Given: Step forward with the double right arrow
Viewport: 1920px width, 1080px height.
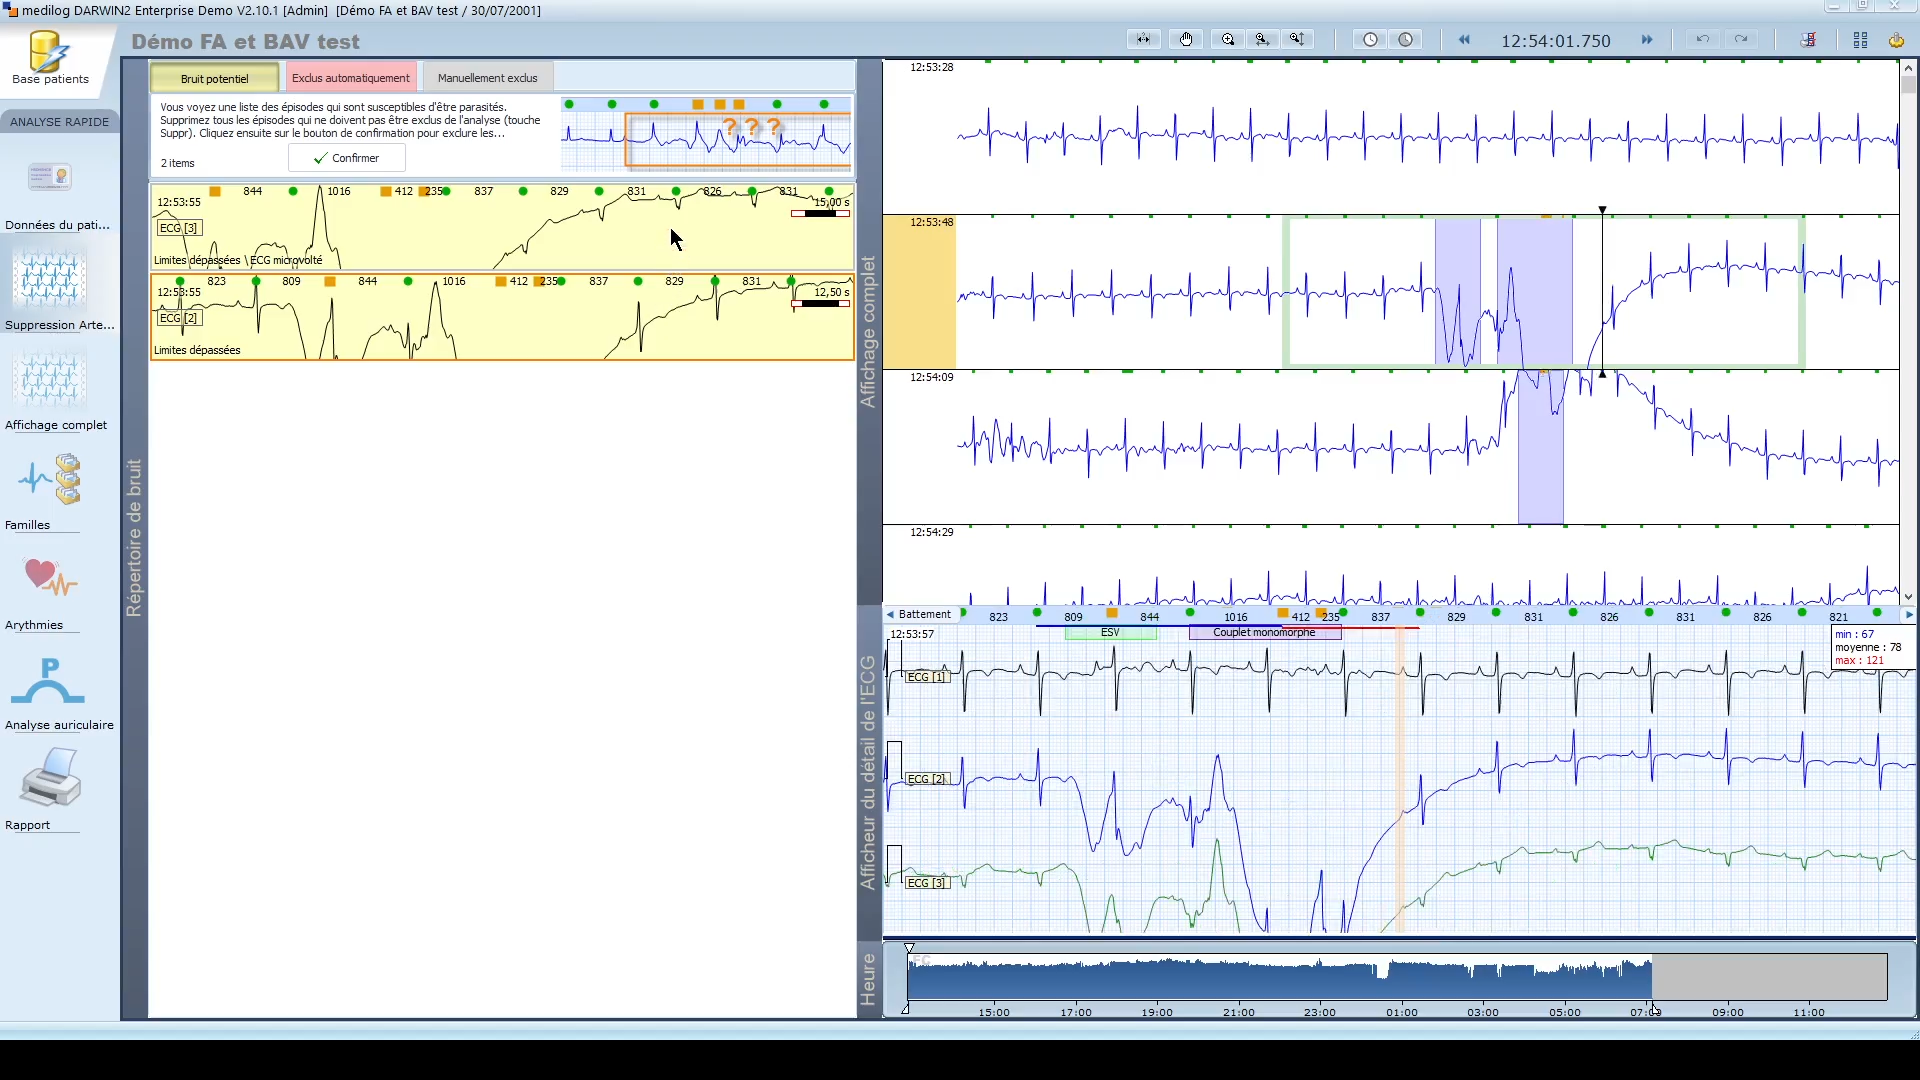Looking at the screenshot, I should (x=1647, y=40).
